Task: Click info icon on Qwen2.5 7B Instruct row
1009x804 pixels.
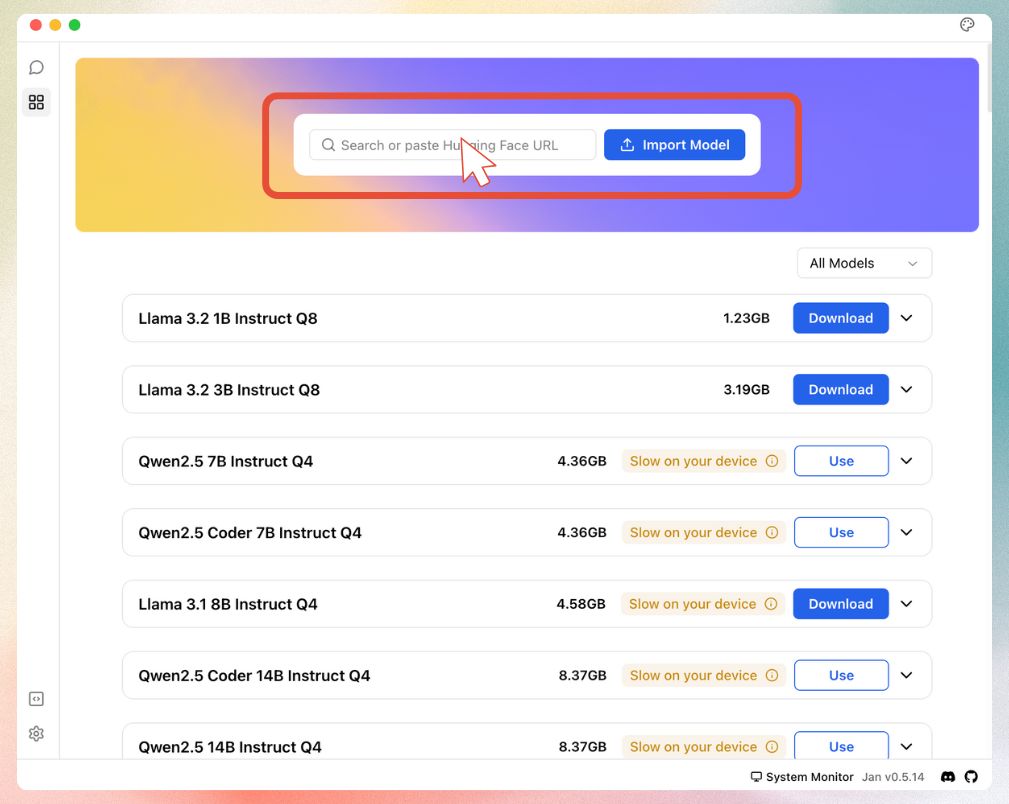Action: coord(771,461)
